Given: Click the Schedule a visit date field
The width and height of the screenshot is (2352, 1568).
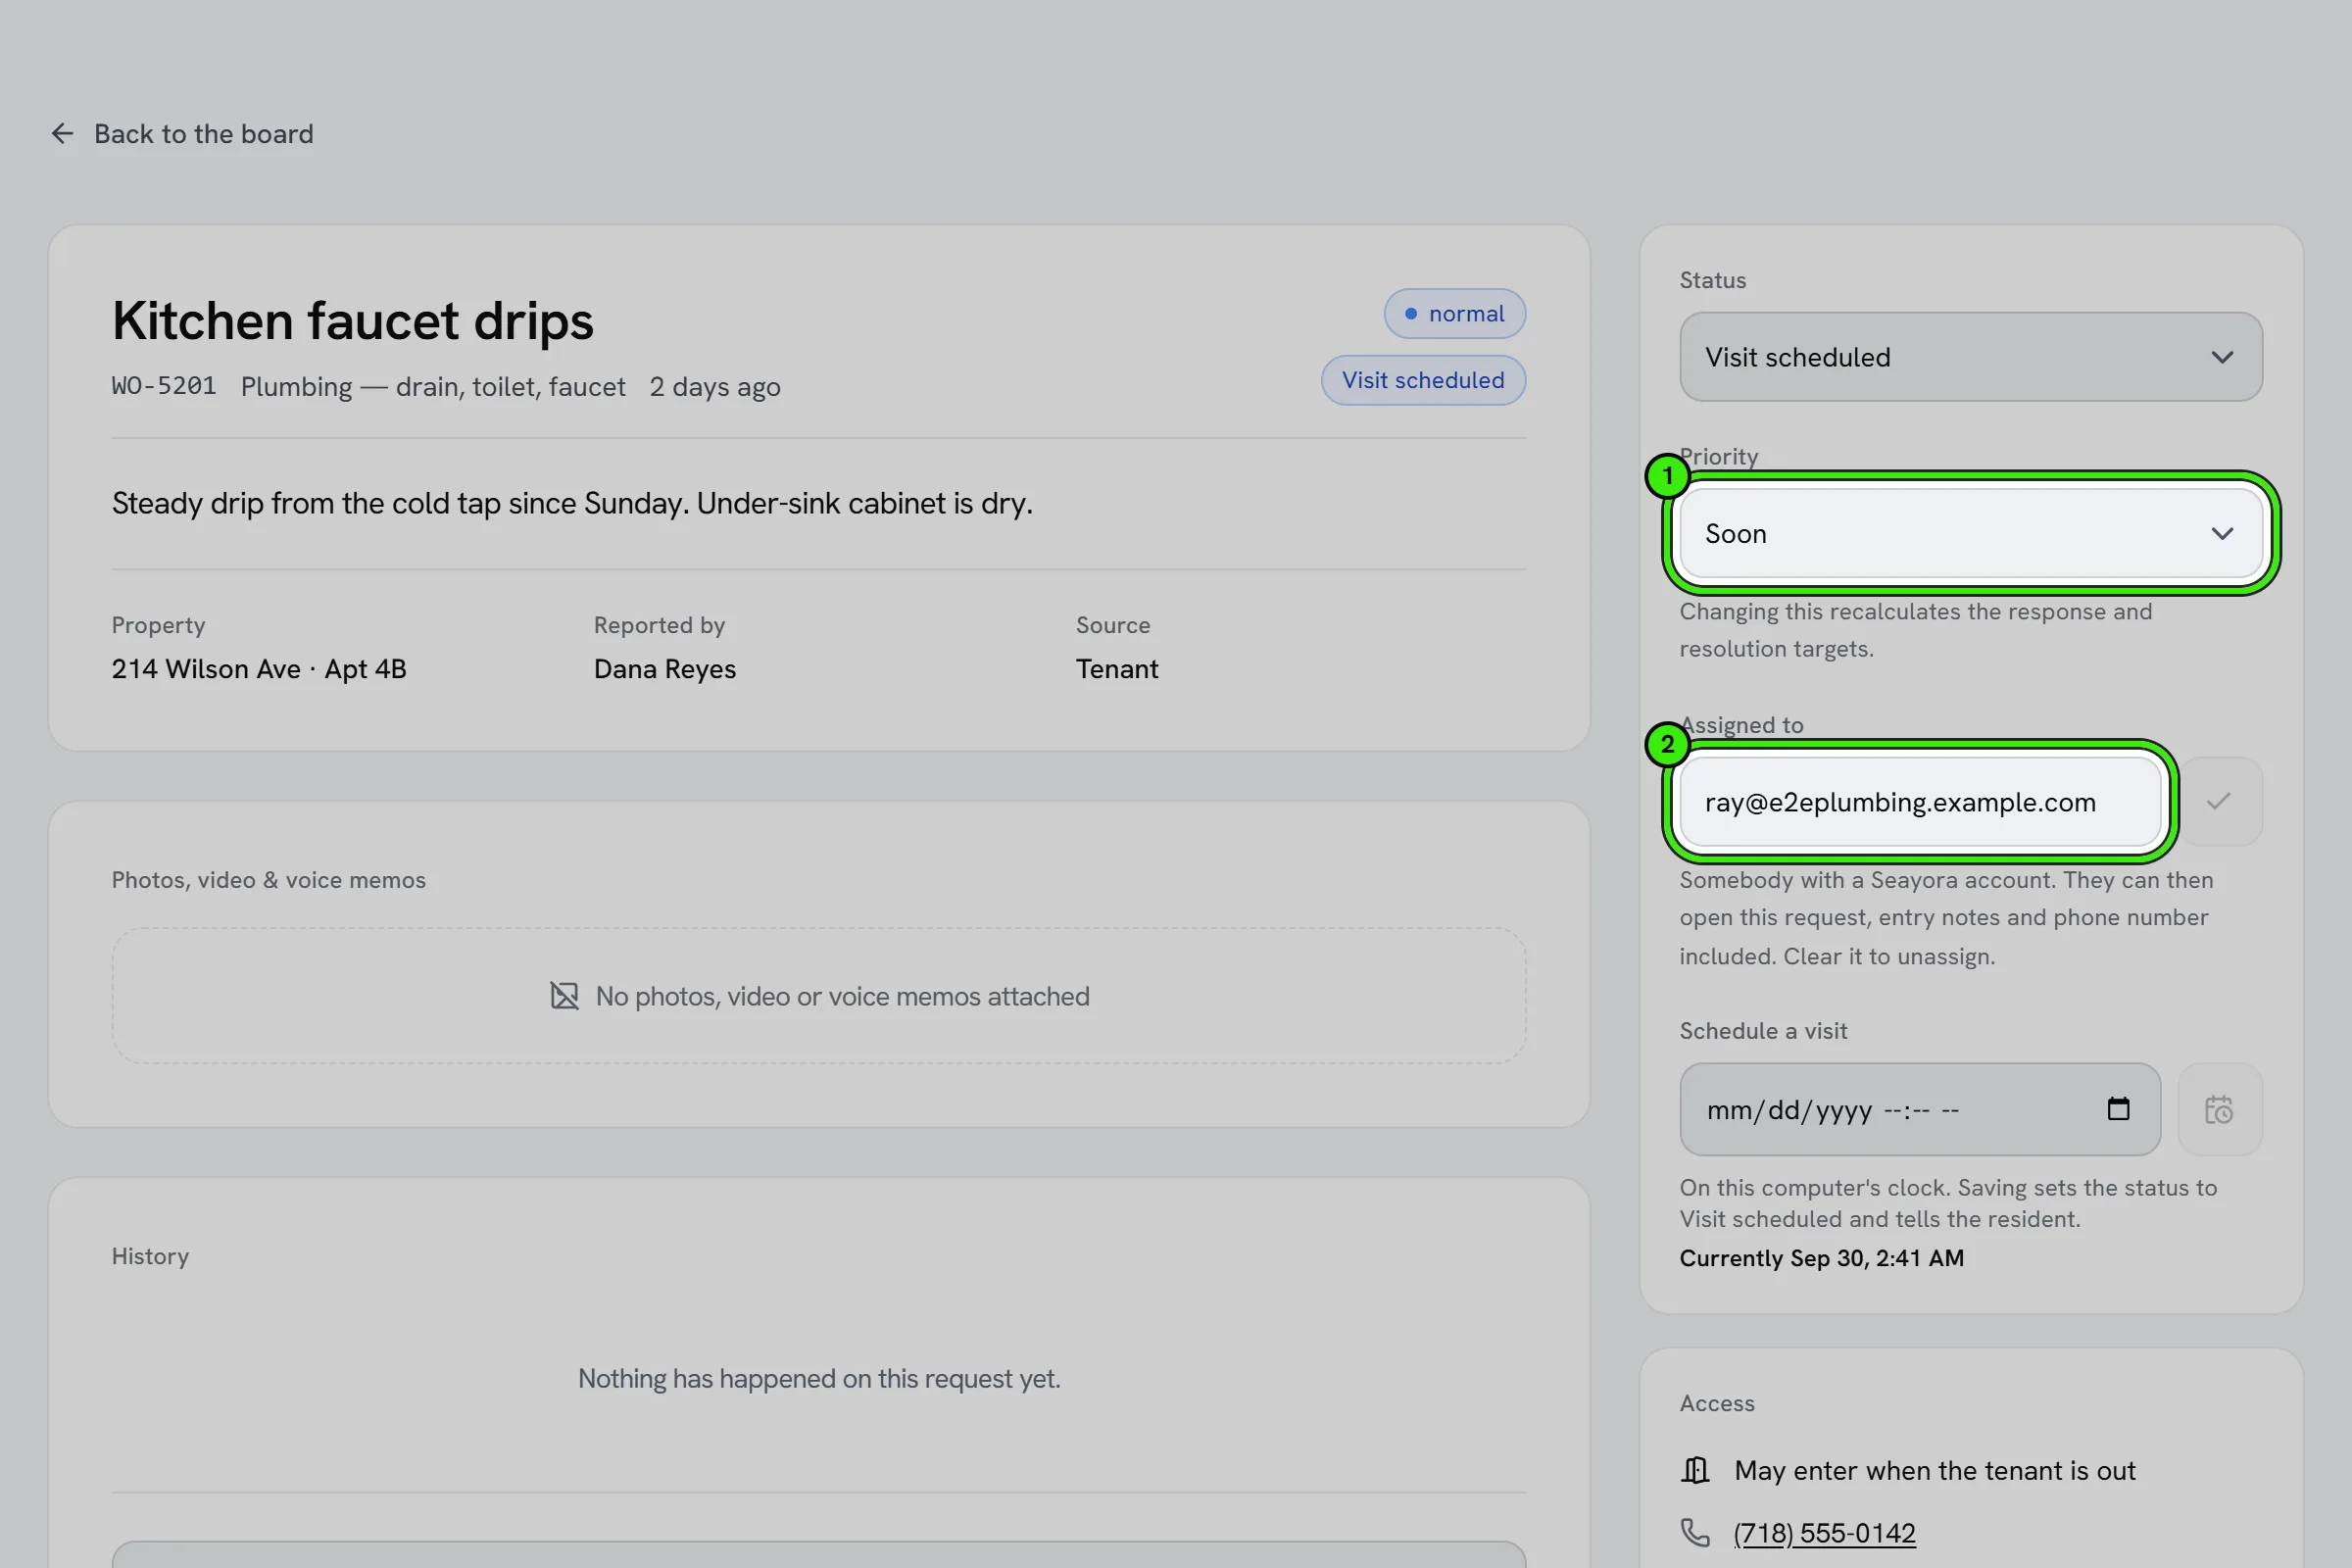Looking at the screenshot, I should pos(1920,1109).
